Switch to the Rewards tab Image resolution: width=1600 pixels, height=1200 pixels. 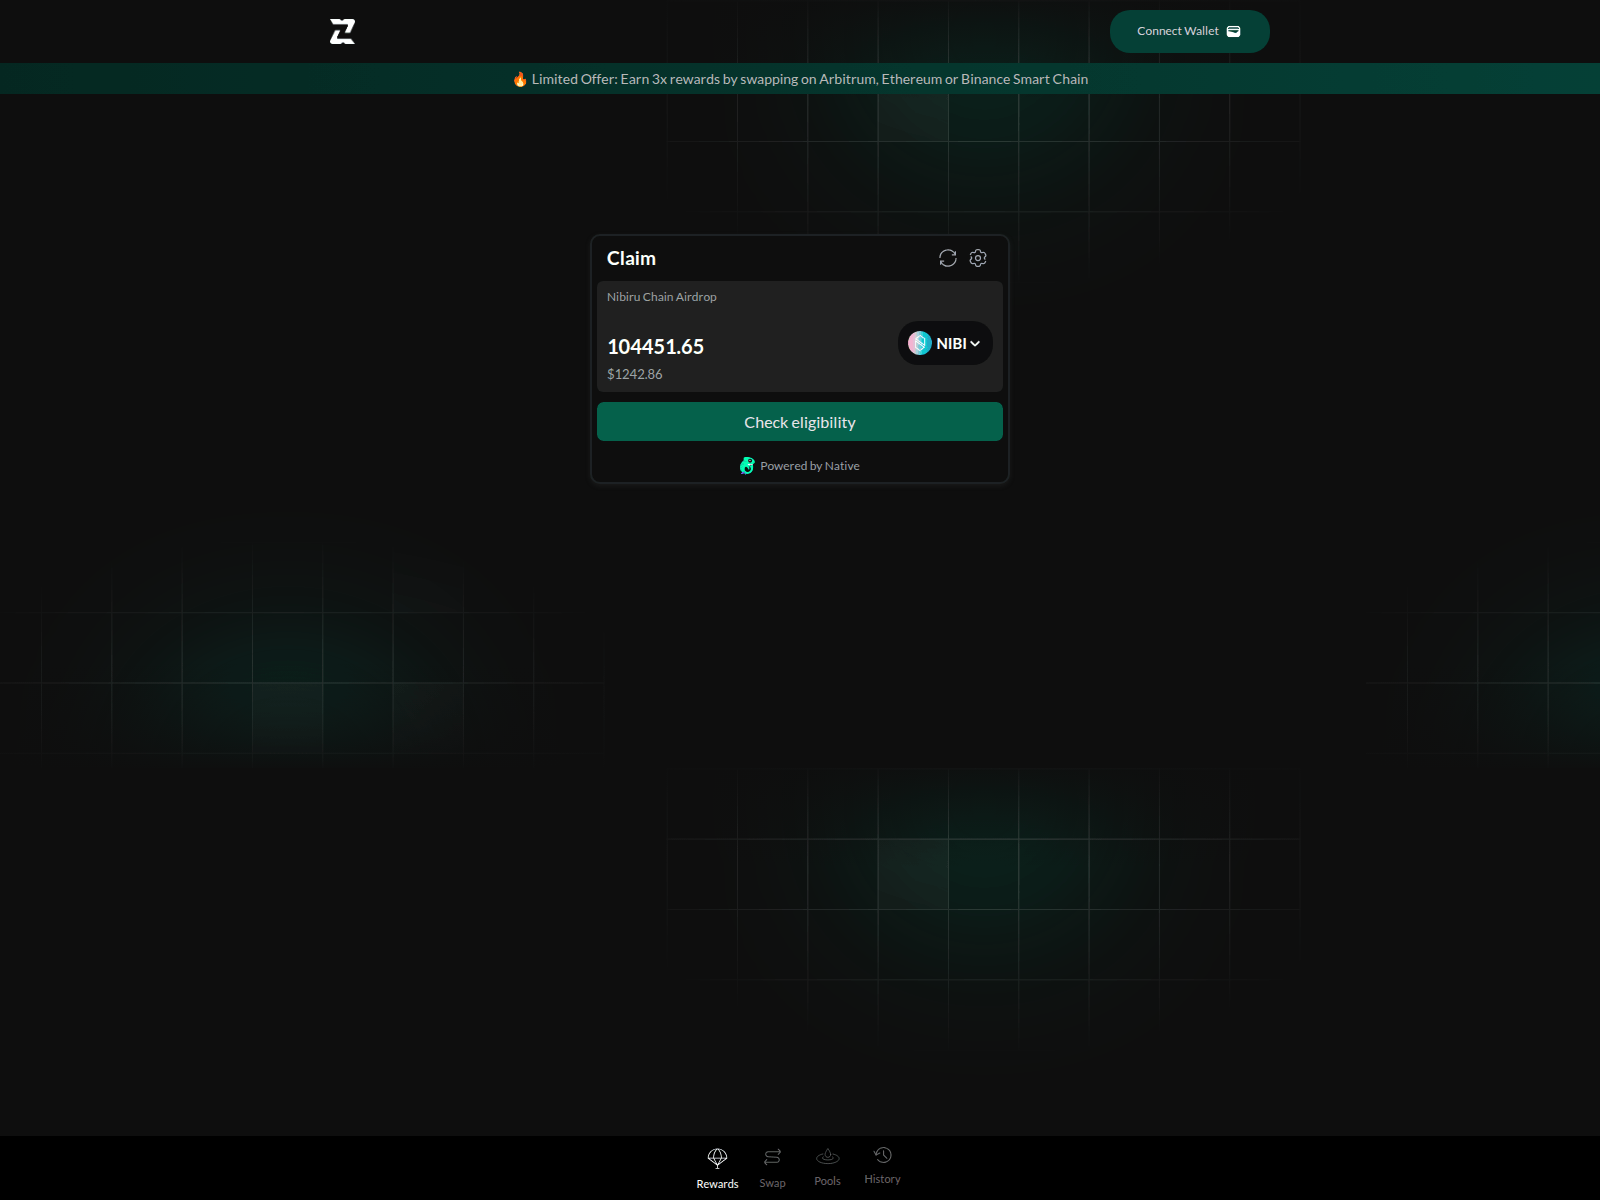tap(717, 1168)
